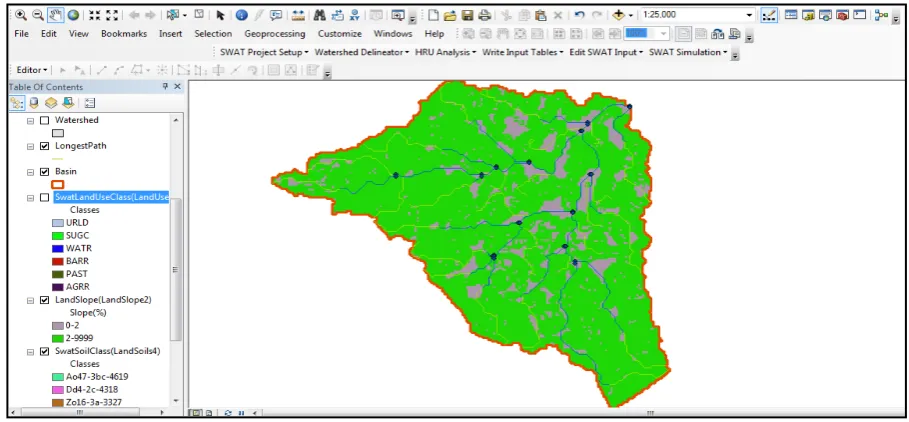909x422 pixels.
Task: Close the Table Of Contents panel
Action: point(177,86)
